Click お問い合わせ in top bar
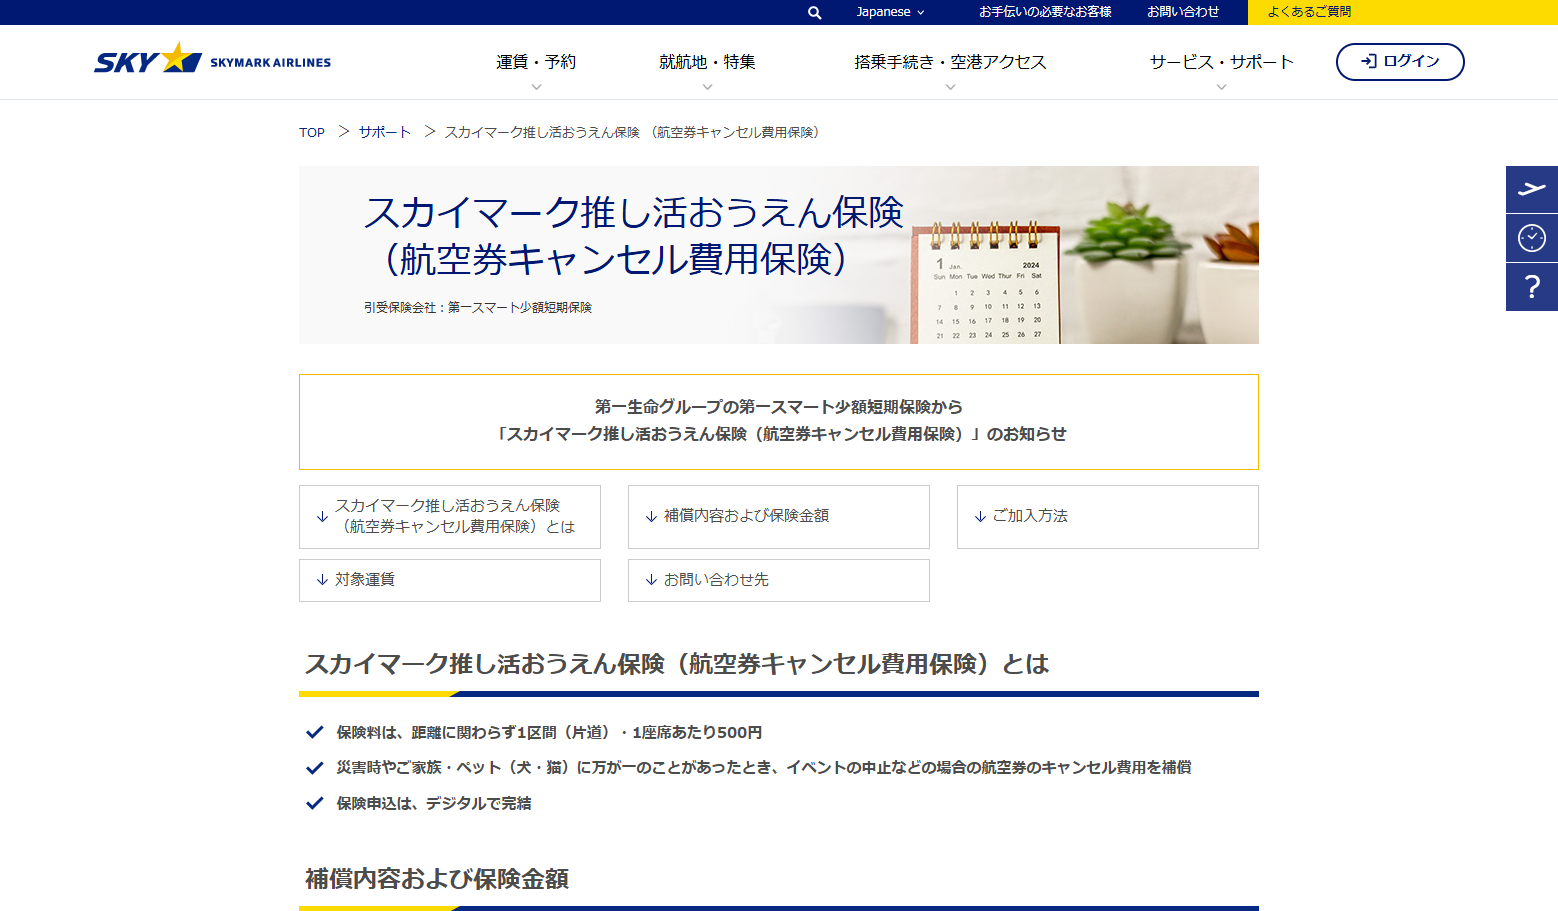Image resolution: width=1558 pixels, height=911 pixels. [x=1183, y=12]
